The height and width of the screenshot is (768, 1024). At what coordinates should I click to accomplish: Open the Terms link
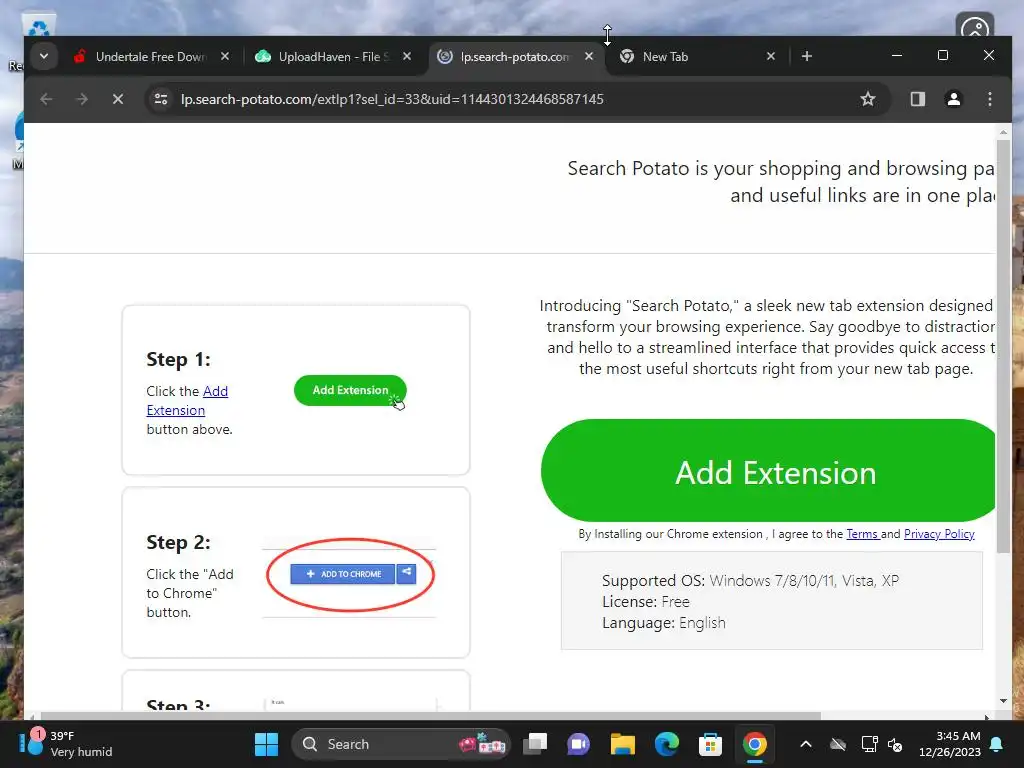coord(862,534)
